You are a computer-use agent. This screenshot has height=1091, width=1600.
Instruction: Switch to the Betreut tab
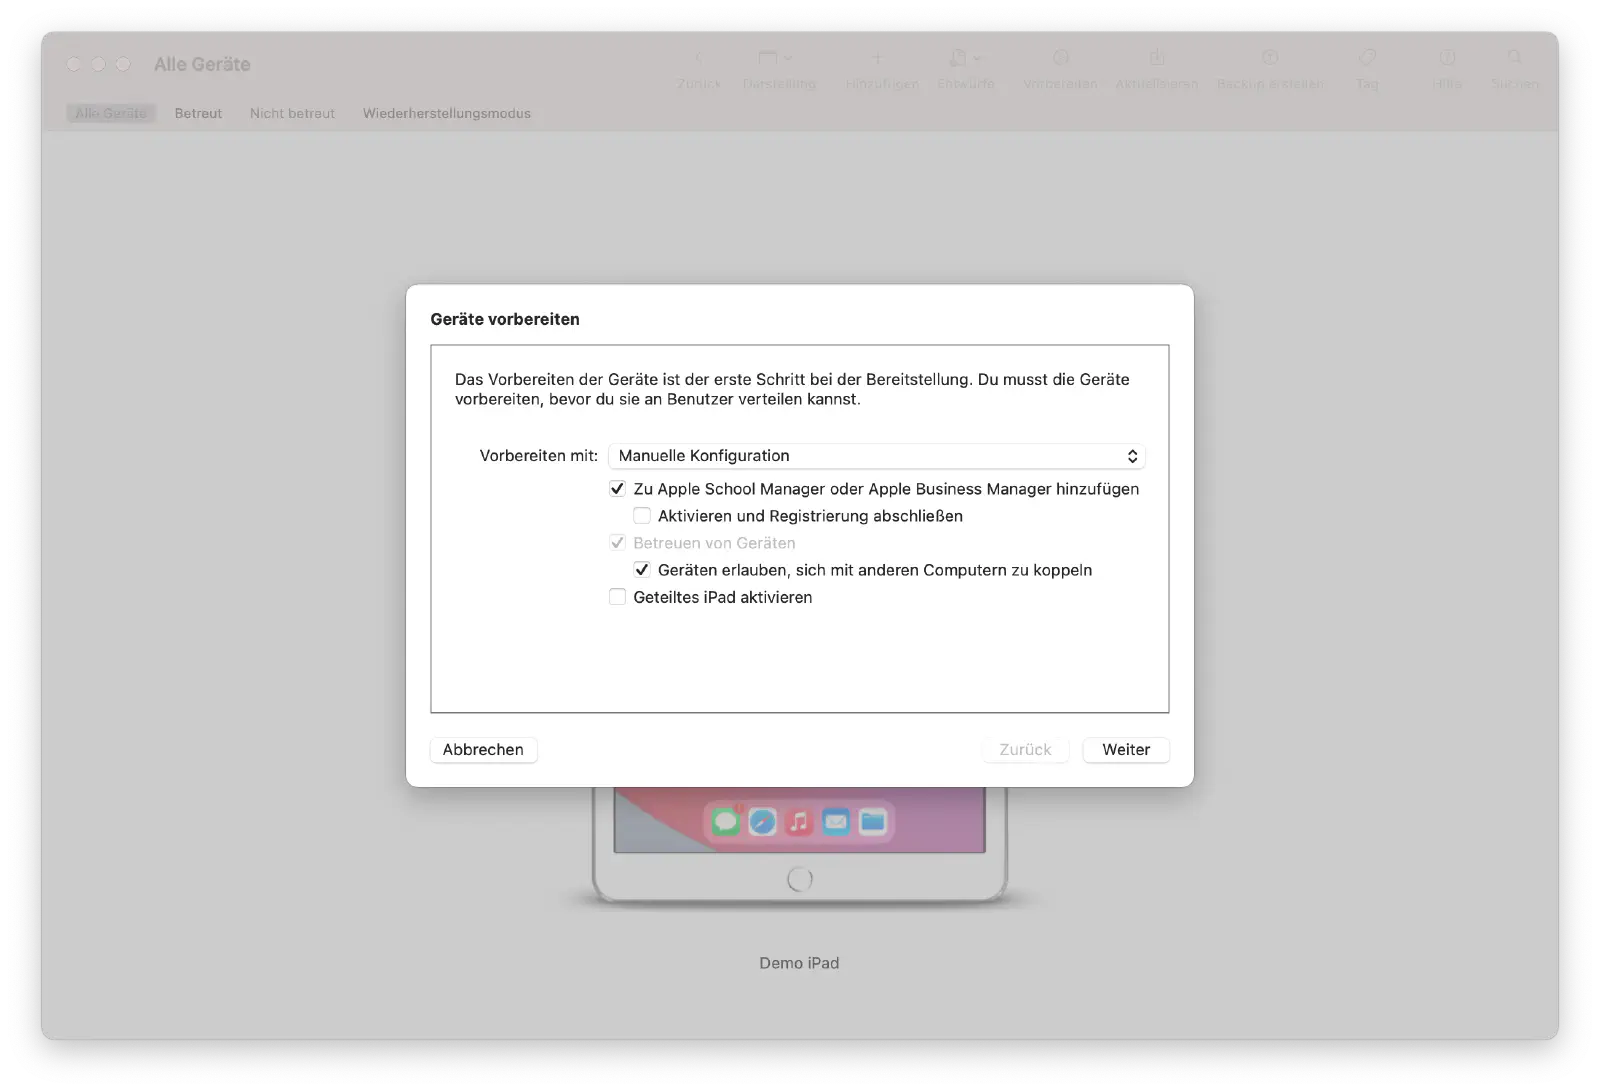(198, 113)
